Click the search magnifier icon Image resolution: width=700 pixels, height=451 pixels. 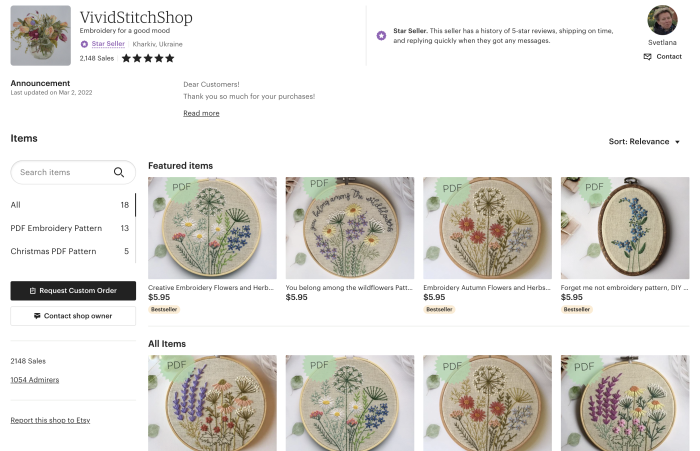(119, 172)
